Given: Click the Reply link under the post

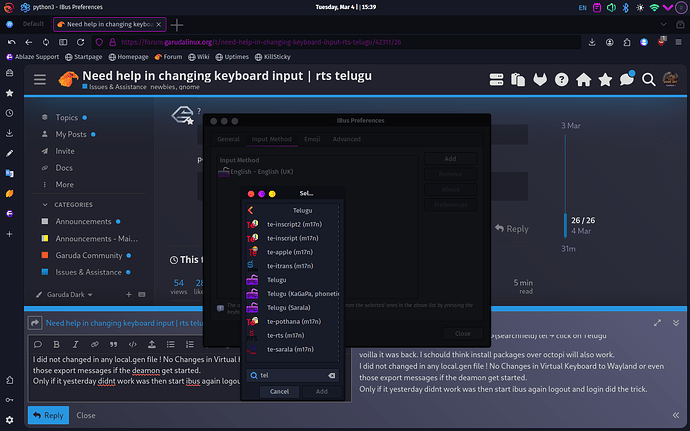Looking at the screenshot, I should [512, 228].
